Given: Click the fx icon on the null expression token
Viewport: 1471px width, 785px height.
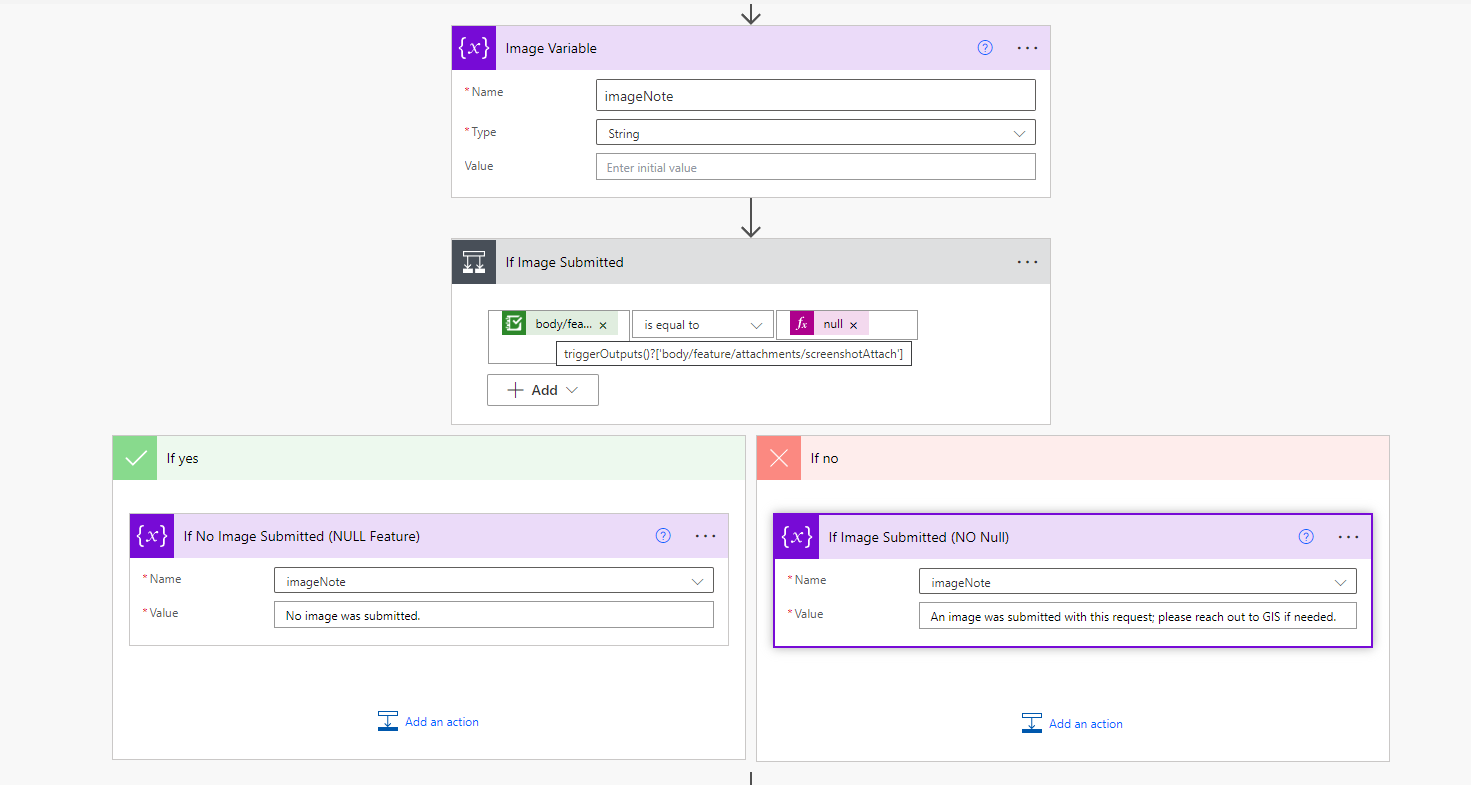Looking at the screenshot, I should click(x=801, y=323).
